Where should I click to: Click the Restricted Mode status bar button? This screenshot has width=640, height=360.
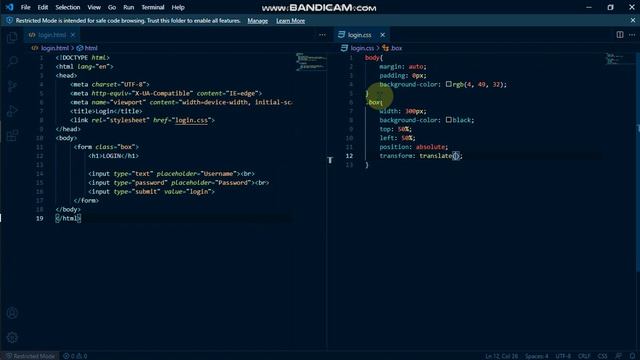[x=31, y=356]
